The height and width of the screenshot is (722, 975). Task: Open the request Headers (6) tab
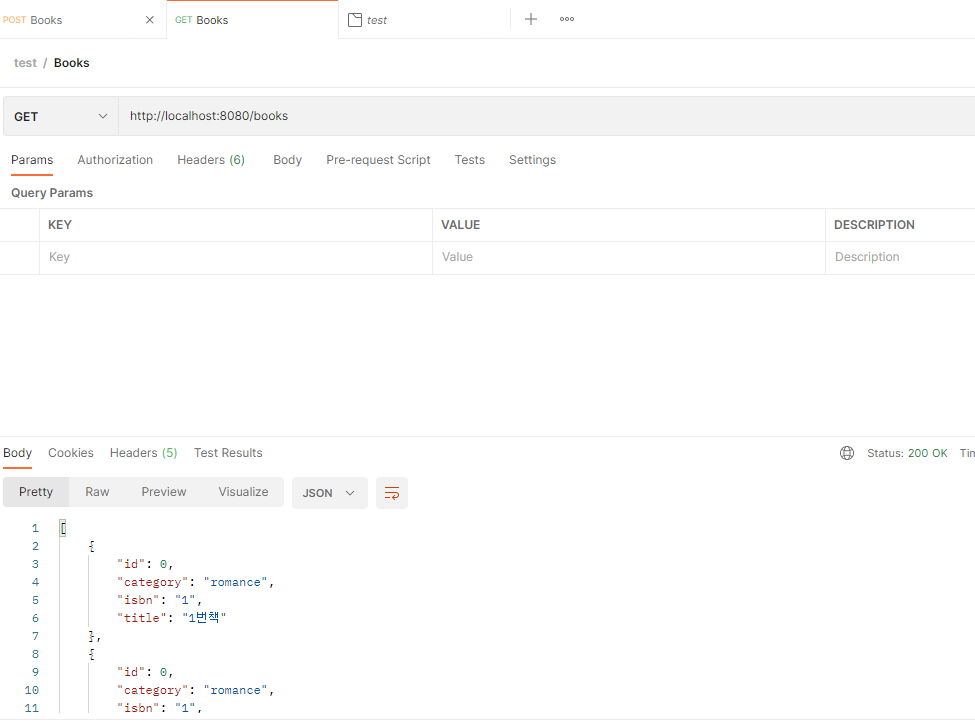tap(211, 160)
